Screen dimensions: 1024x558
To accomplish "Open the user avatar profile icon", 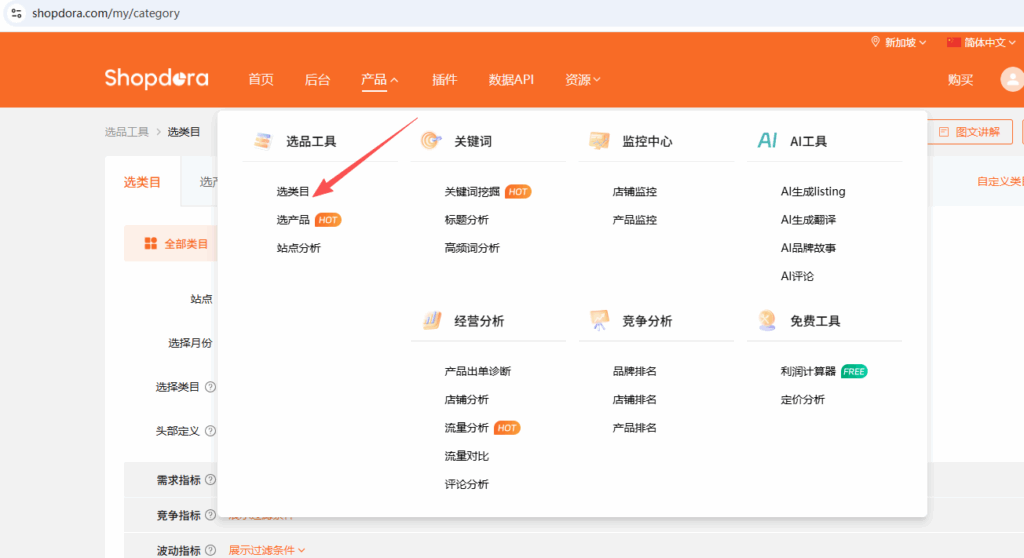I will point(1012,79).
